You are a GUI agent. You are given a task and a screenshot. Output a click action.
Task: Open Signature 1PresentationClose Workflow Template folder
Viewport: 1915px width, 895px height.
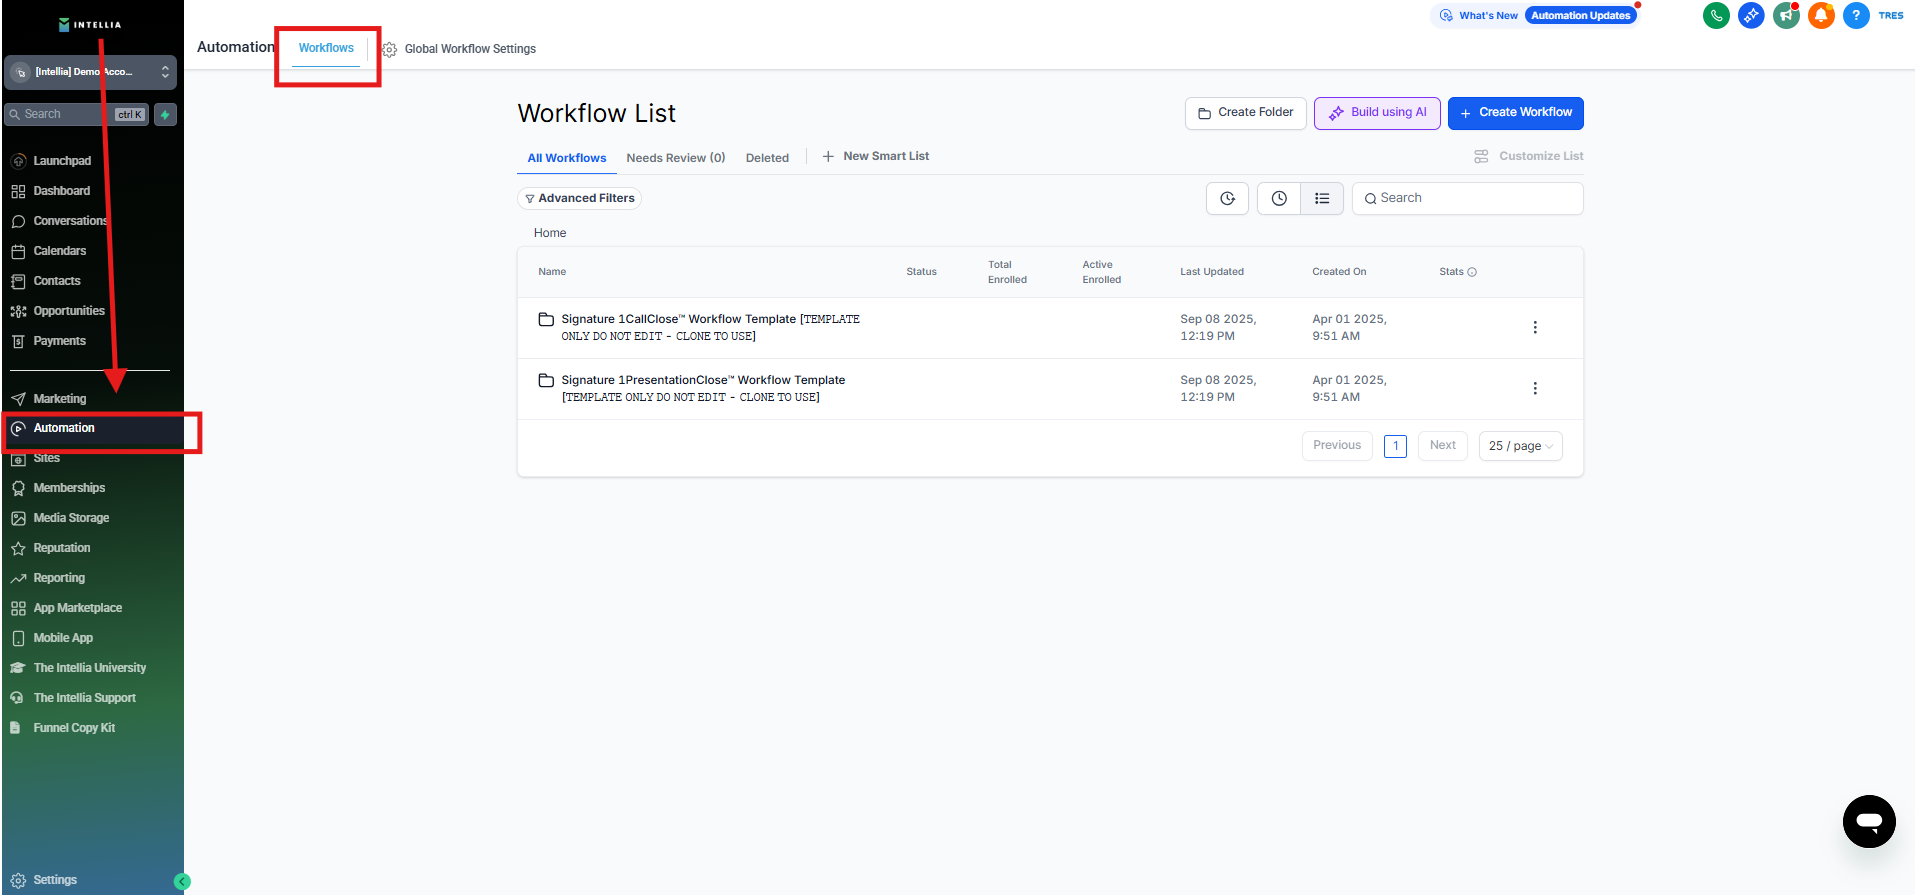pos(703,381)
